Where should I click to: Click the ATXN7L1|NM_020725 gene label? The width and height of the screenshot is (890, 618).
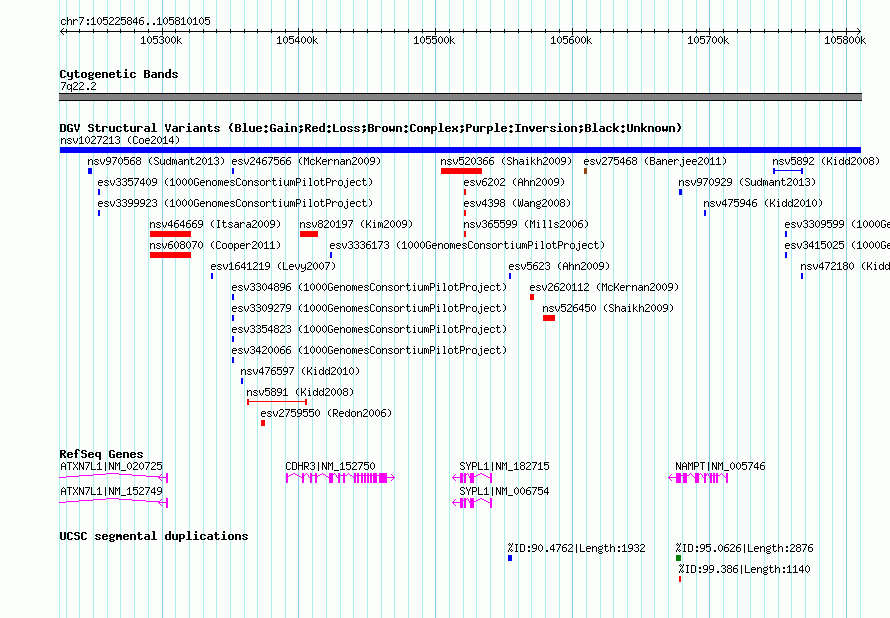pyautogui.click(x=111, y=466)
